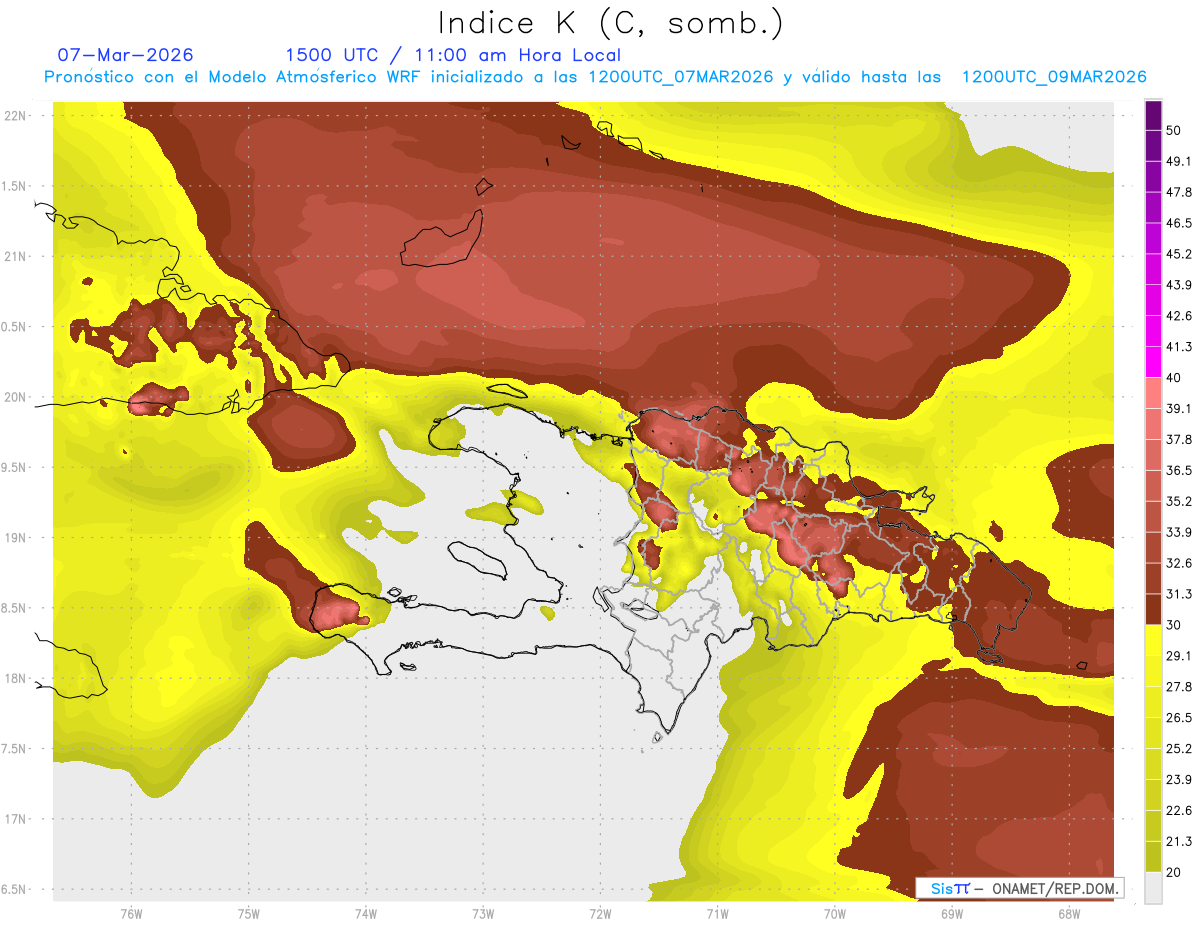The image size is (1200, 927).
Task: Select the gray legend band below 20
Action: click(x=1153, y=887)
